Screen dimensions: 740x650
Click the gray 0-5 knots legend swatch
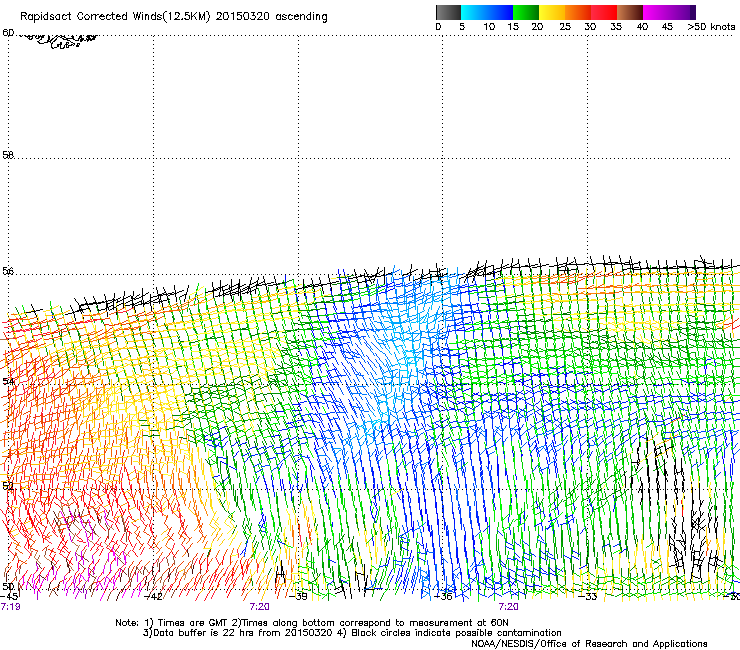[448, 12]
